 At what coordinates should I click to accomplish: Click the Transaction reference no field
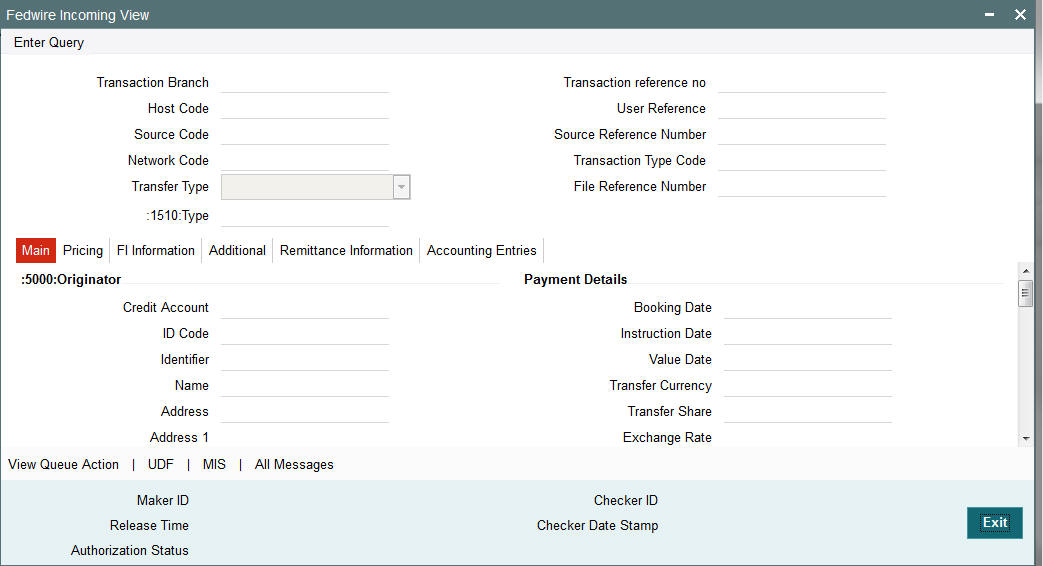tap(802, 83)
